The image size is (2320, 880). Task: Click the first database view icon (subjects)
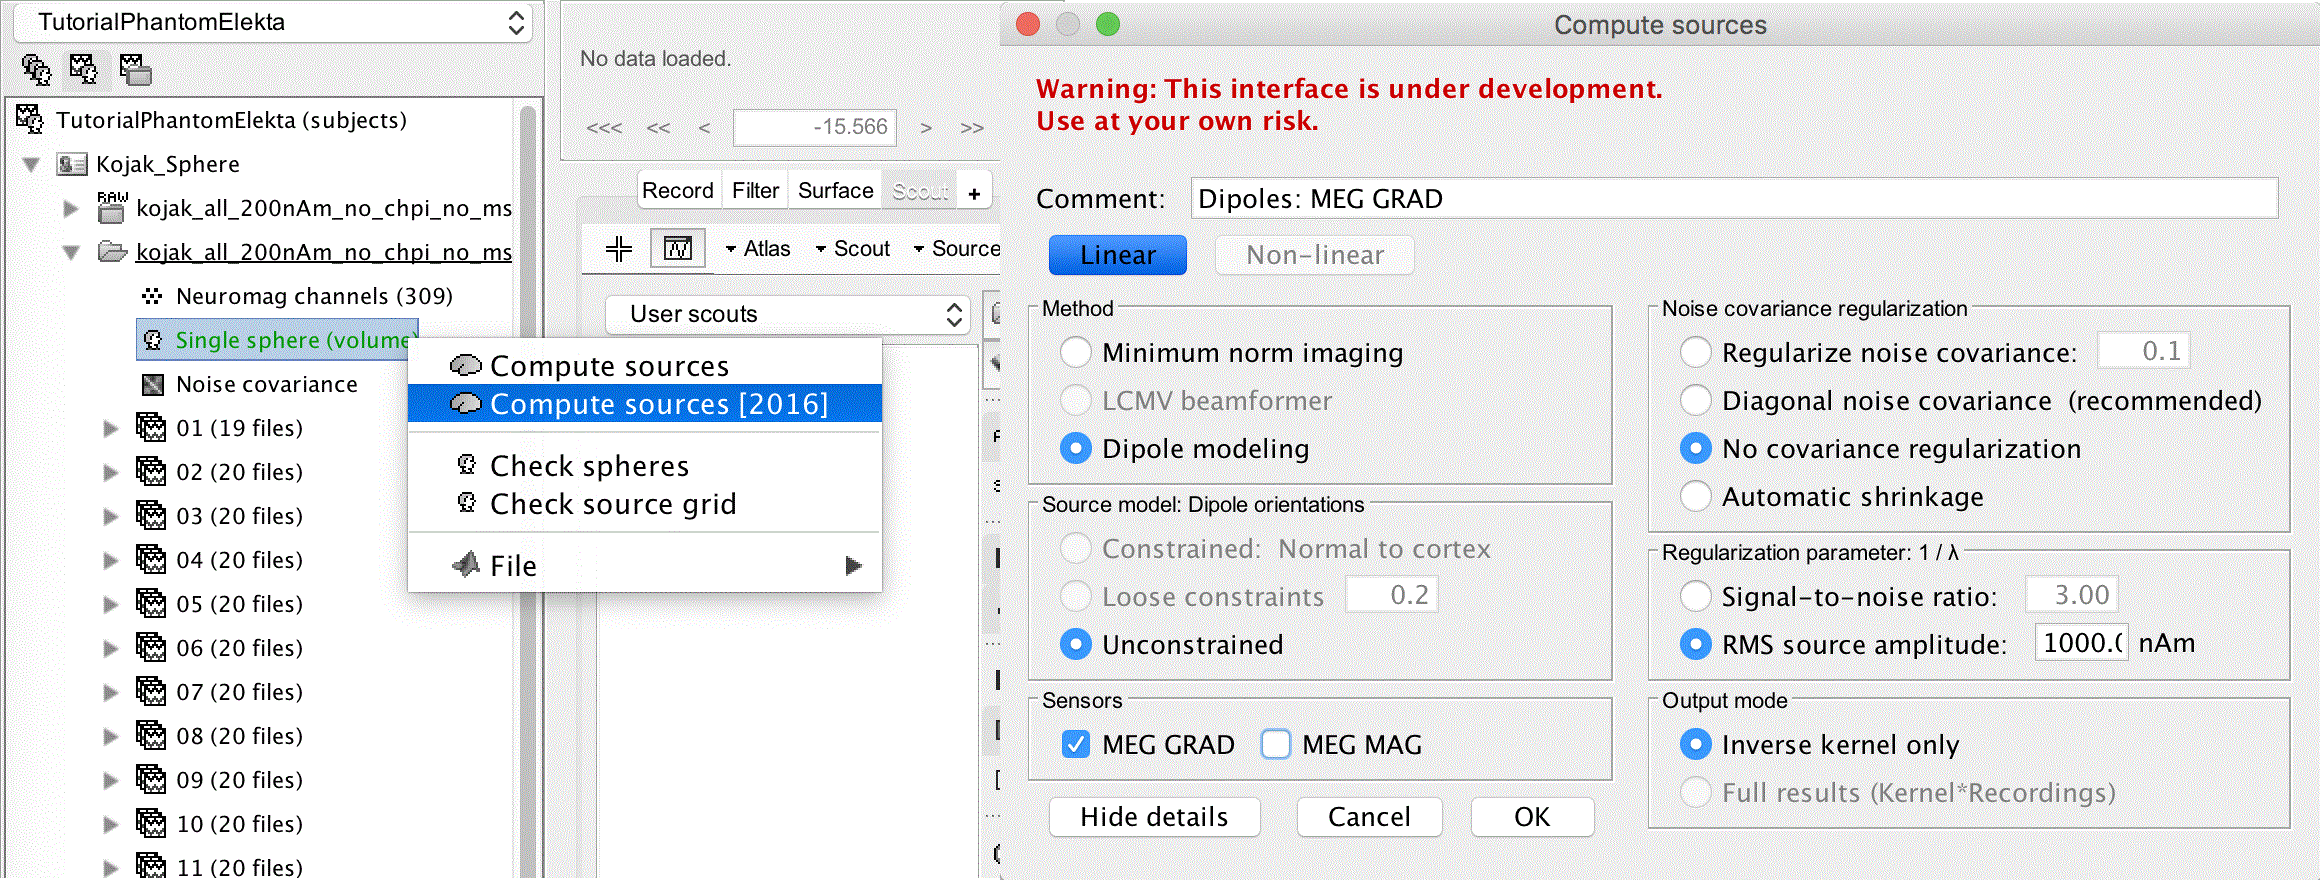click(x=36, y=69)
